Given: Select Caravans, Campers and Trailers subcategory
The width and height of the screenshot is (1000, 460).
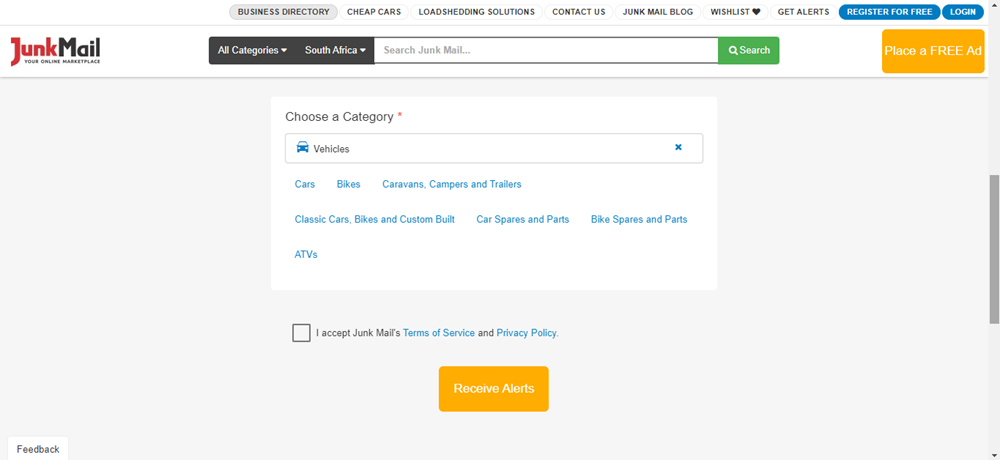Looking at the screenshot, I should (452, 184).
